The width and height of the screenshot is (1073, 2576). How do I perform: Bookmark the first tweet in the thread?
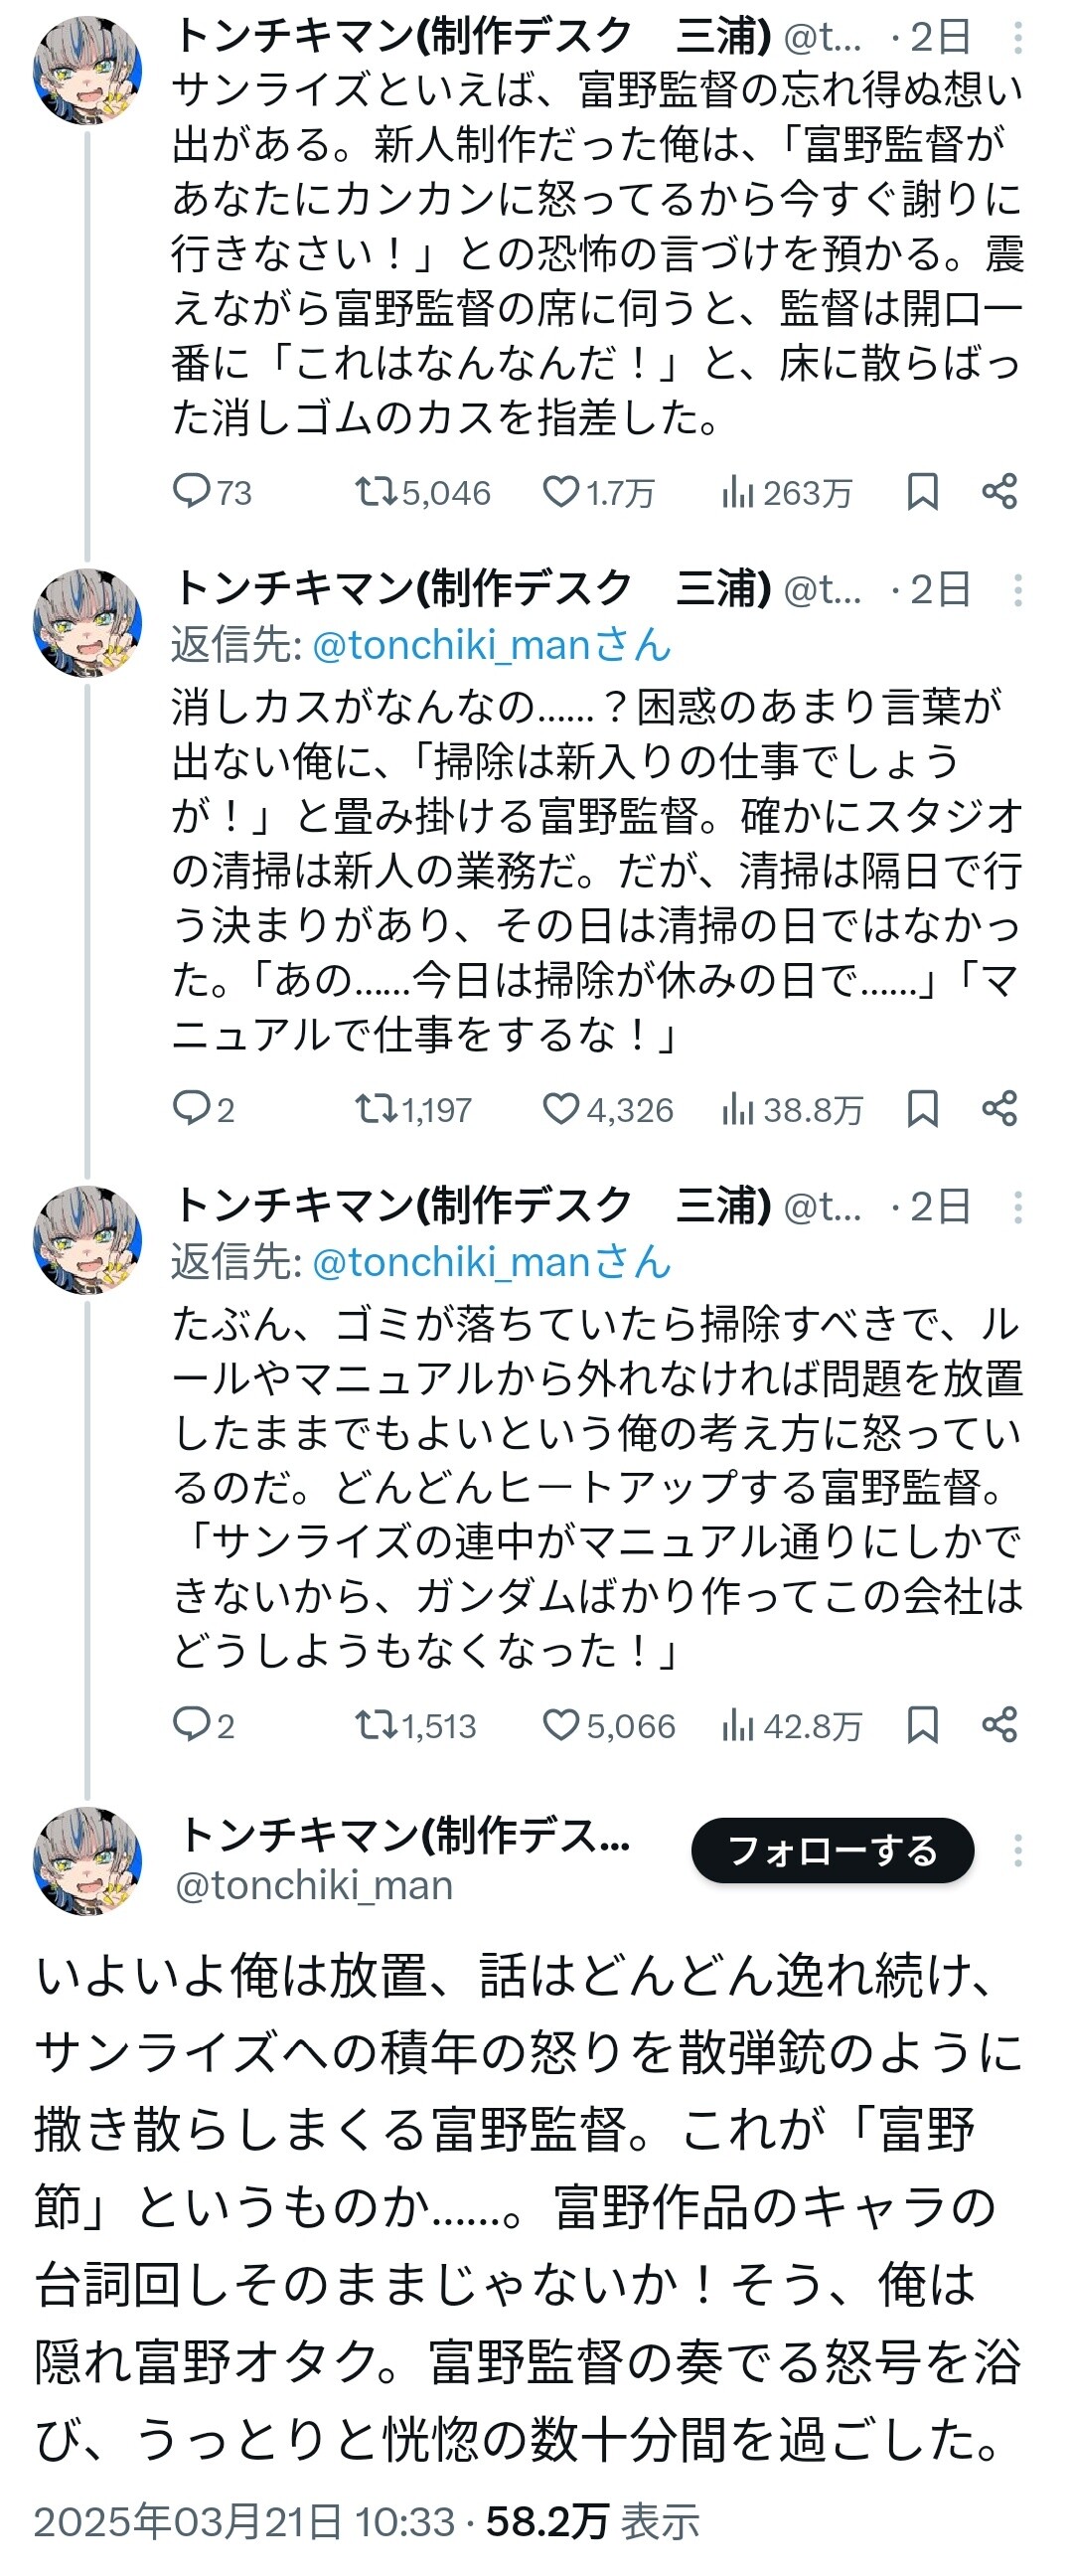point(922,492)
